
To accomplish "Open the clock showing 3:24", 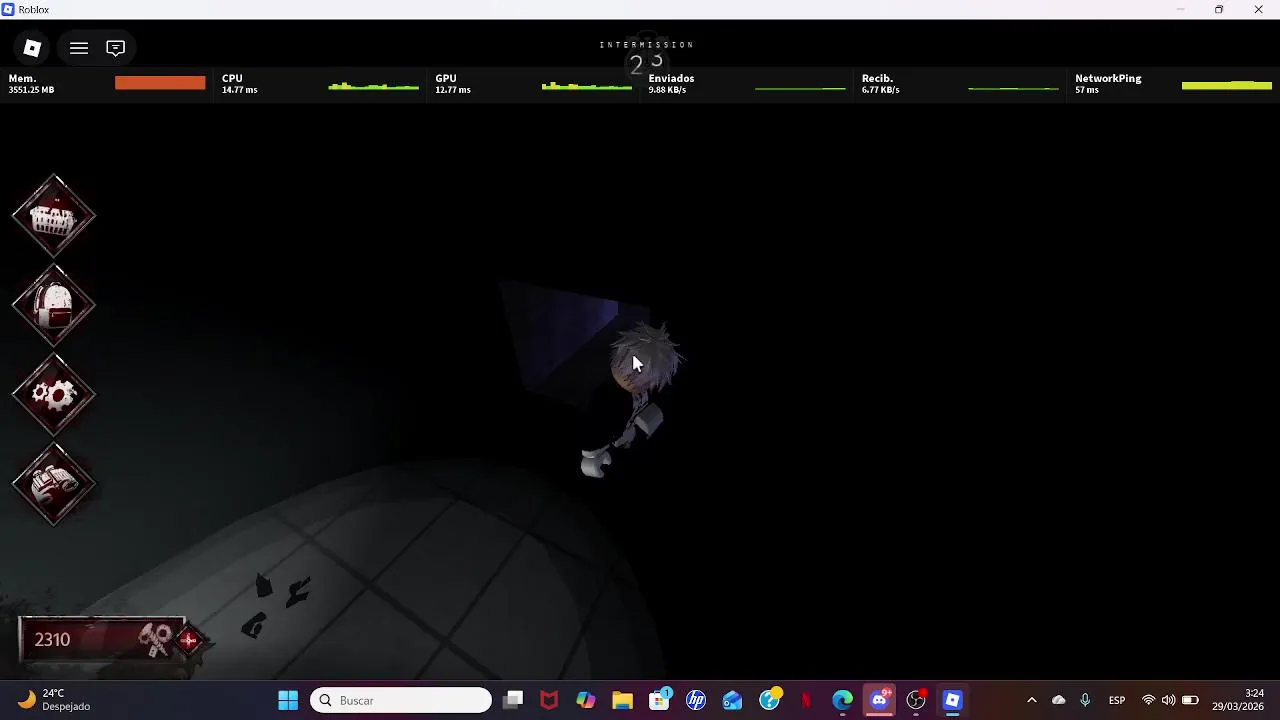I will (x=1240, y=700).
